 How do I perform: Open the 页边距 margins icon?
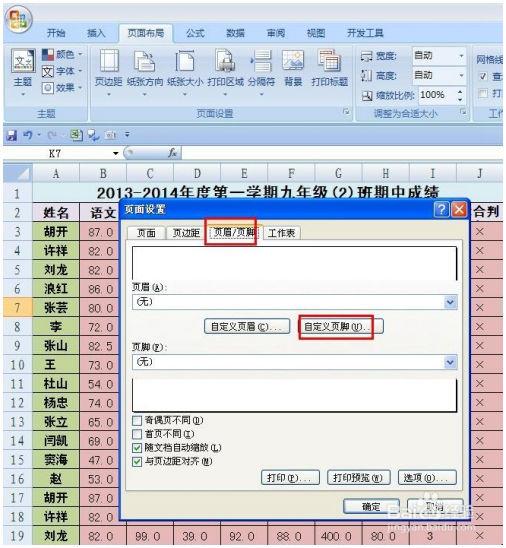tap(109, 69)
